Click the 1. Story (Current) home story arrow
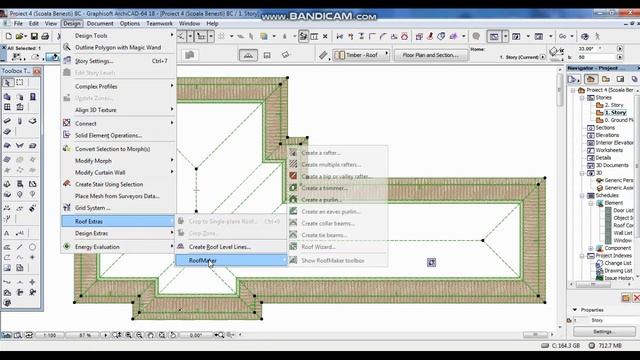 click(542, 57)
